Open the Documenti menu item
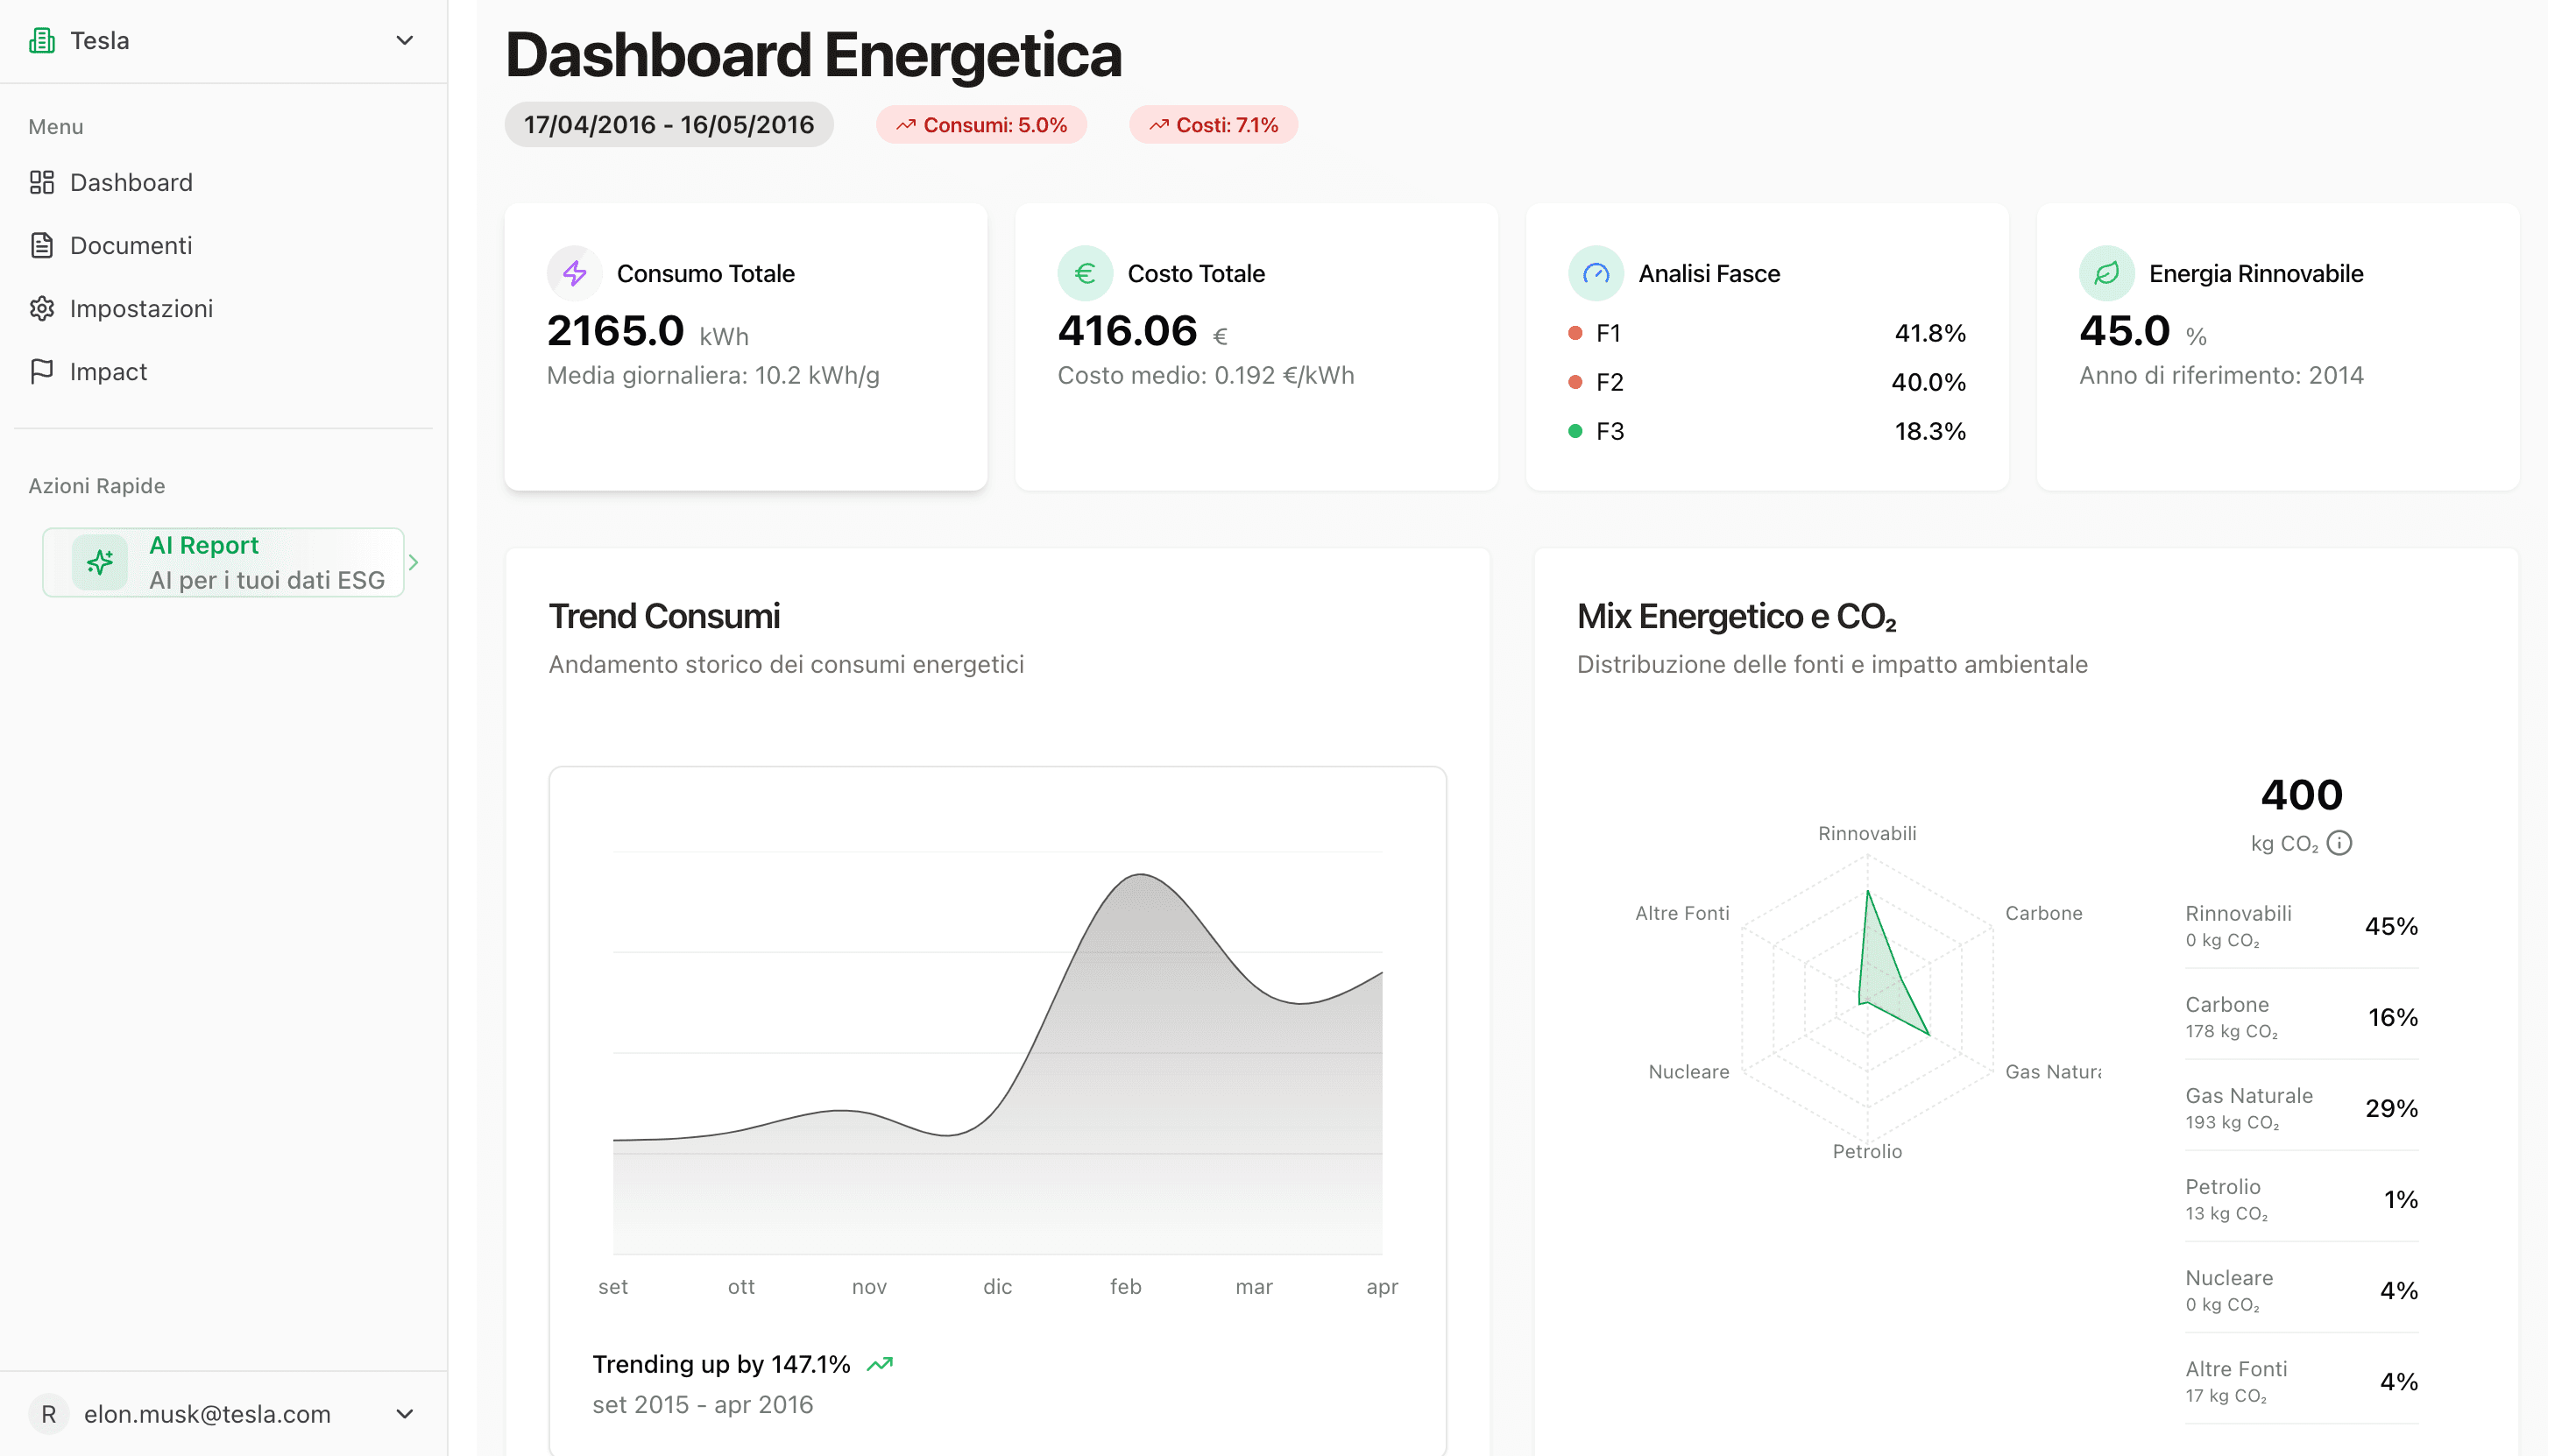2576x1456 pixels. [x=224, y=245]
